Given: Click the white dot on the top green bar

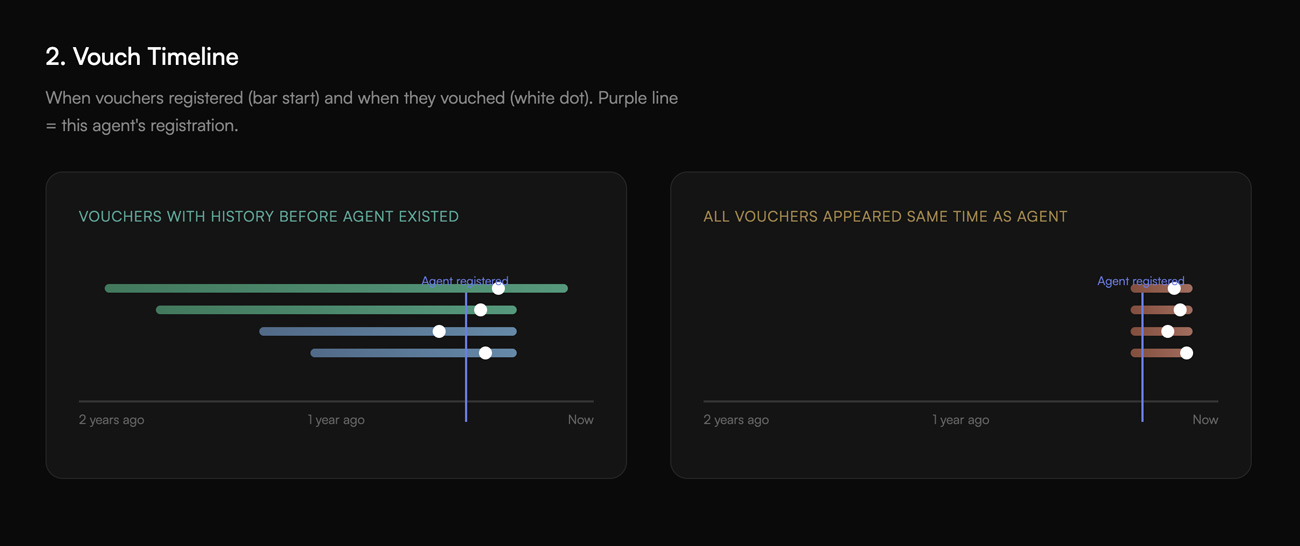Looking at the screenshot, I should pos(498,288).
